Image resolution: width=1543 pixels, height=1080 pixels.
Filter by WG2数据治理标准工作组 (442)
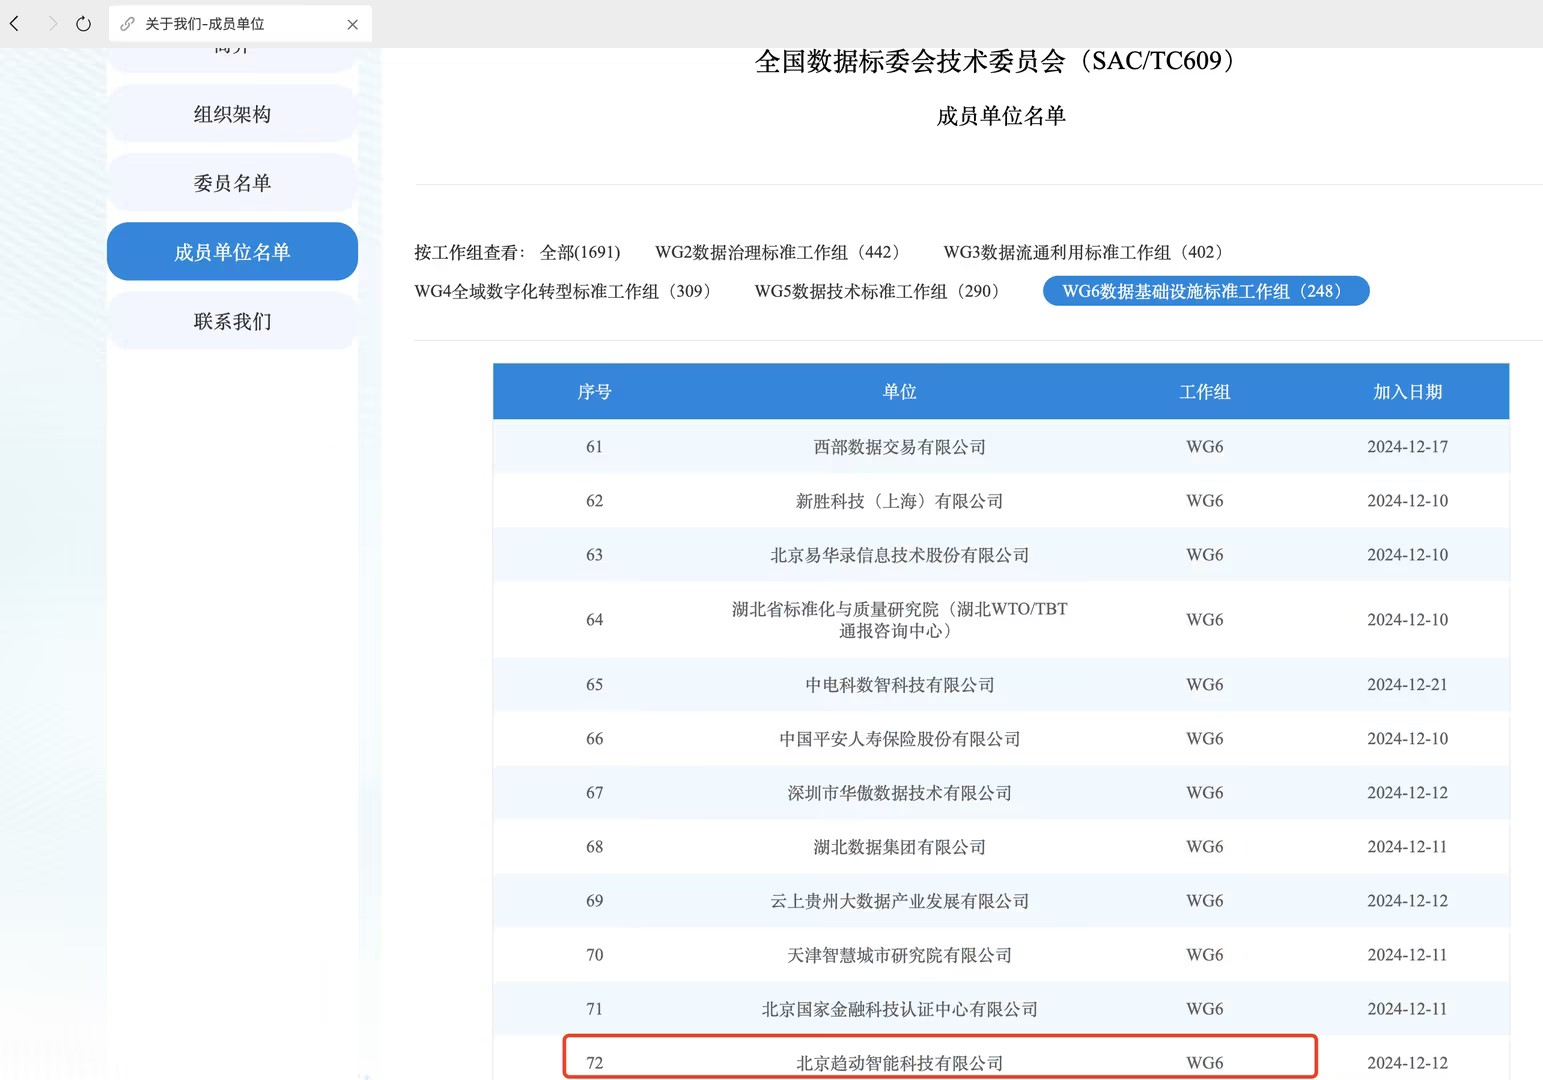click(x=780, y=252)
